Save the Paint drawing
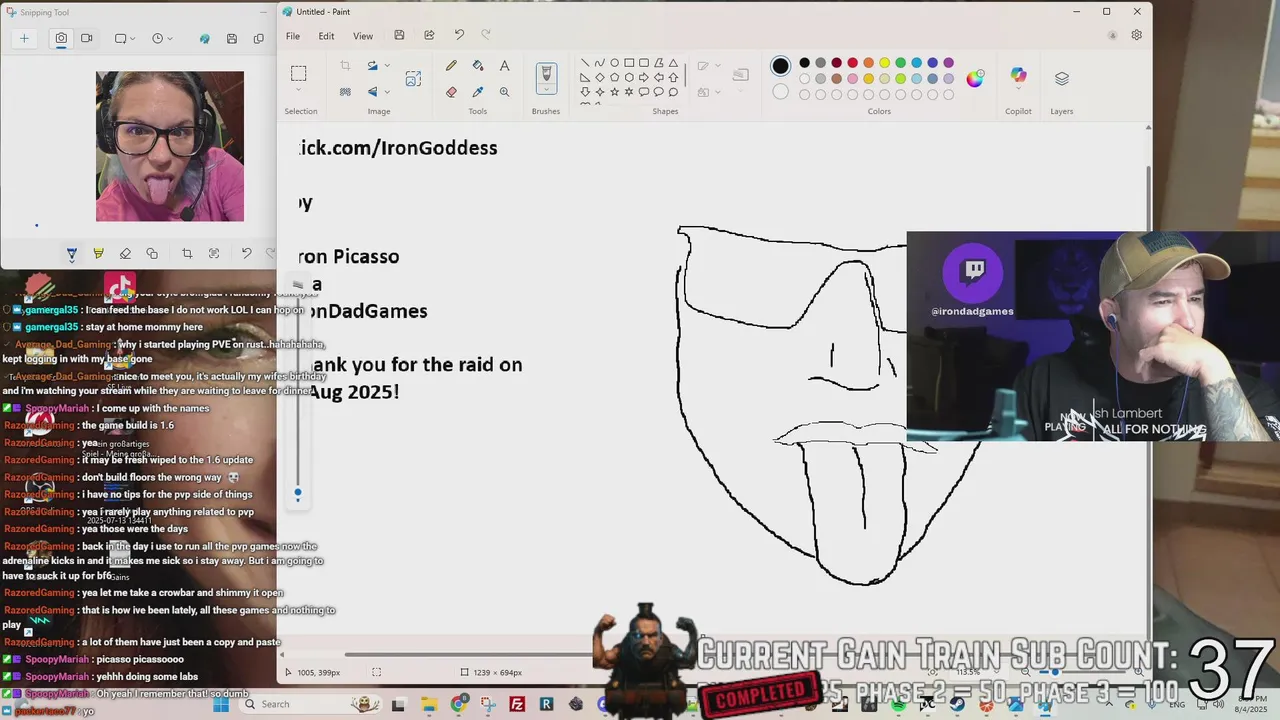Image resolution: width=1280 pixels, height=720 pixels. pyautogui.click(x=399, y=36)
